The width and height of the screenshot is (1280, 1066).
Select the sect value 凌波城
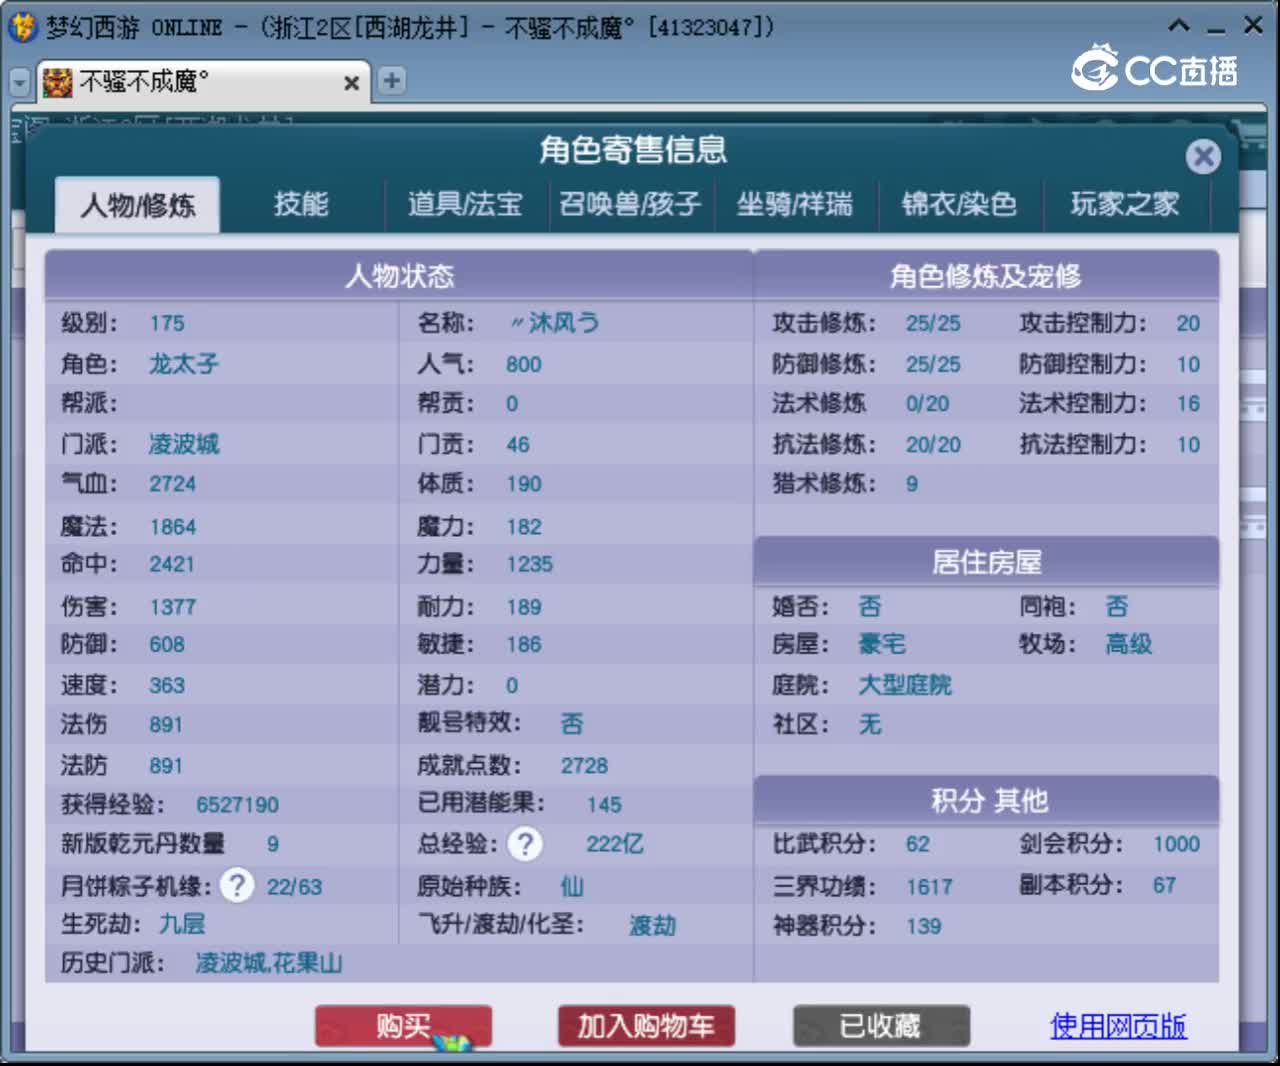(184, 444)
